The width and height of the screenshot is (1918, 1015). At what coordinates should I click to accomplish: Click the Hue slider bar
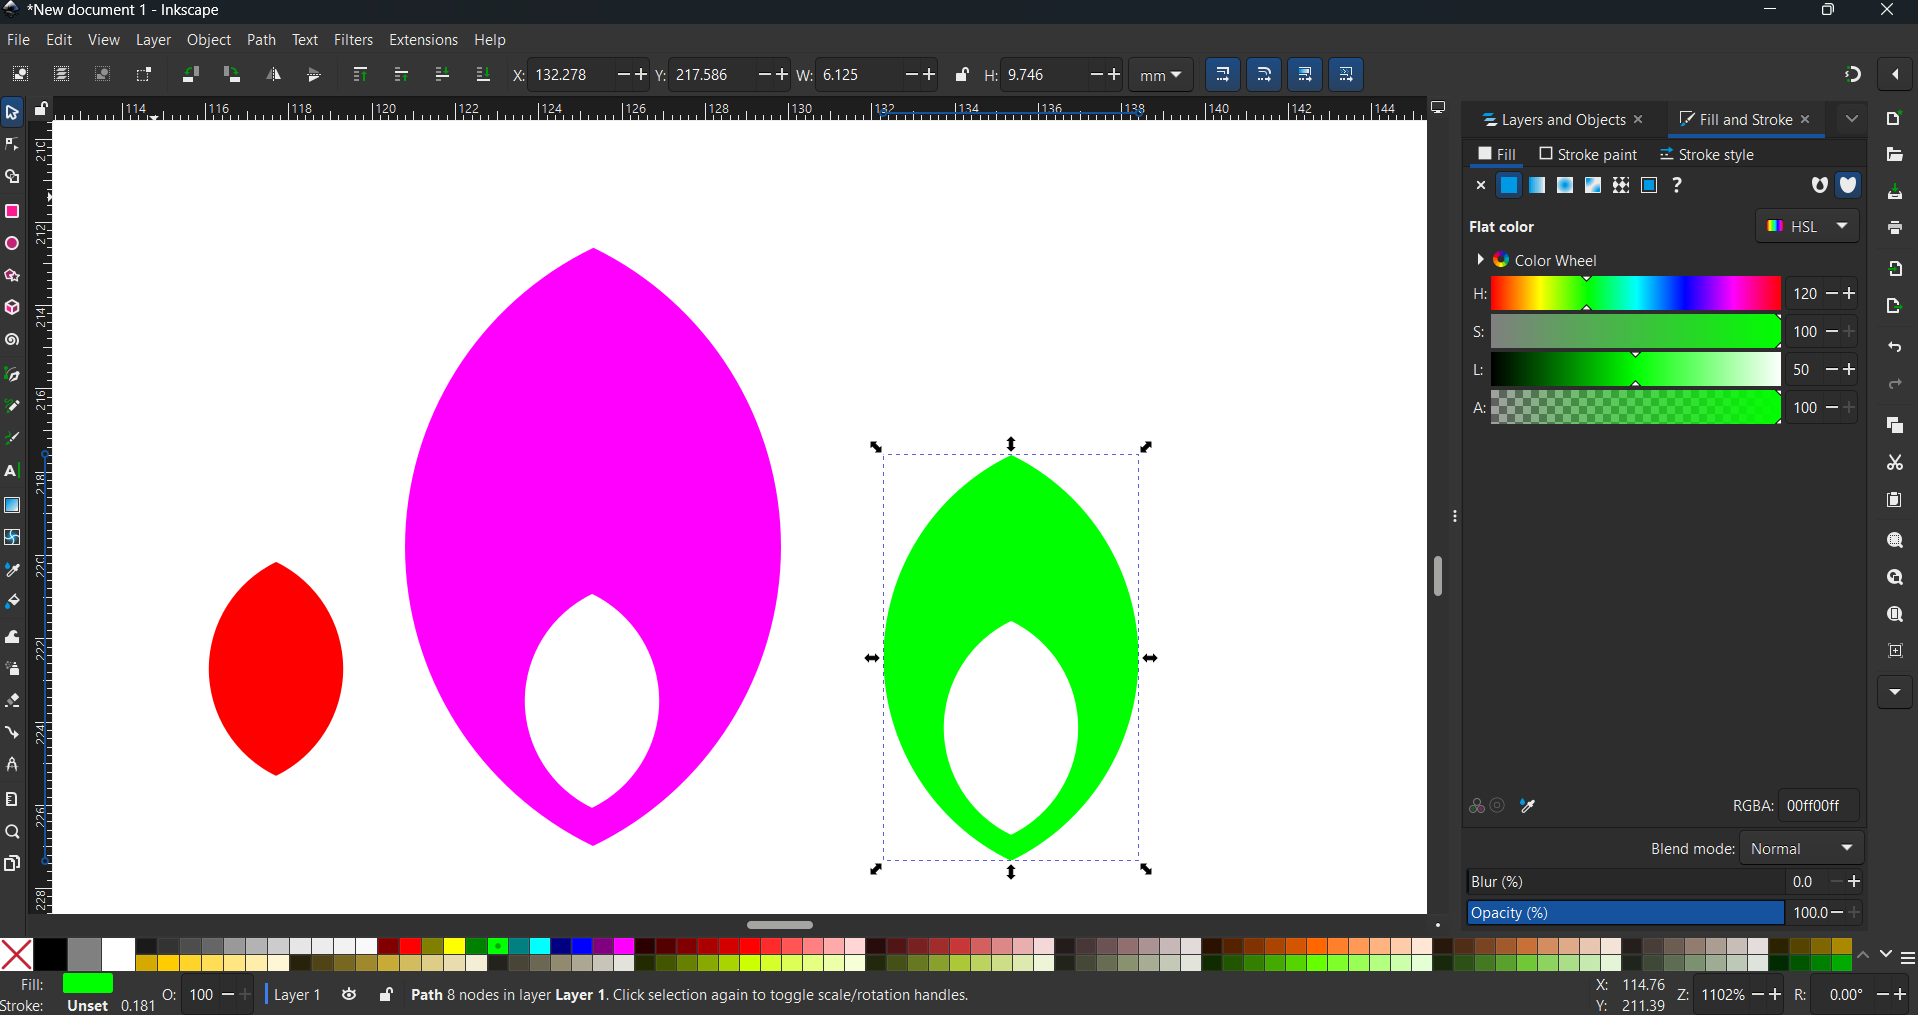pyautogui.click(x=1635, y=294)
